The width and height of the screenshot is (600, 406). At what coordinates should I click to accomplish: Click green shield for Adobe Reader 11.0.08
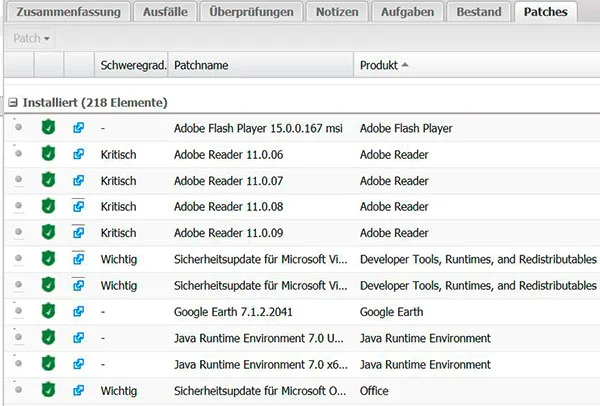(x=48, y=206)
